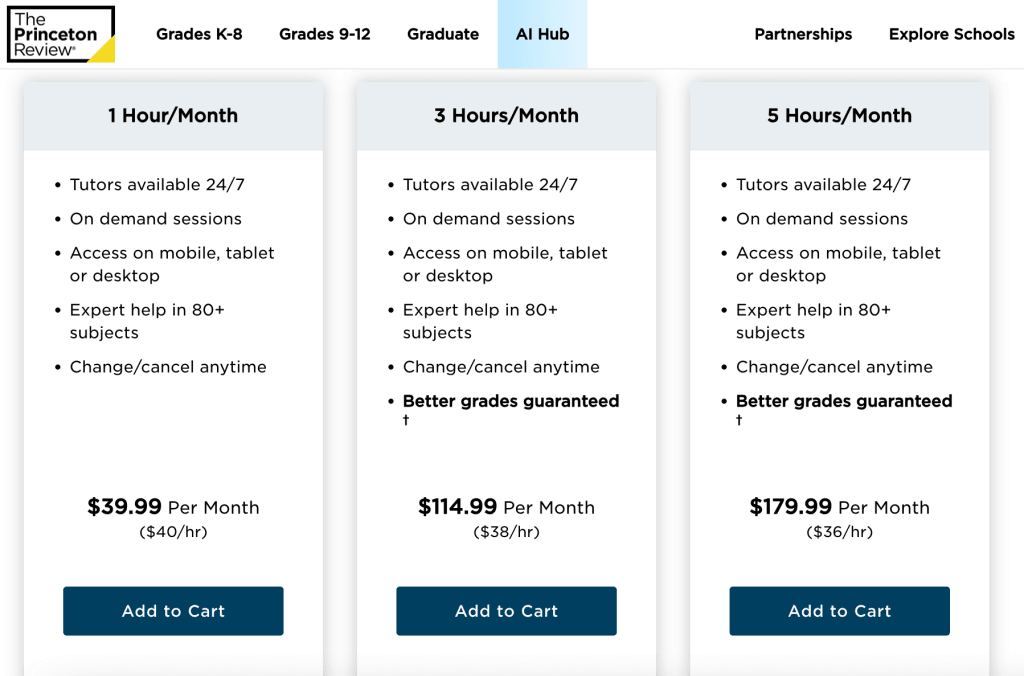Image resolution: width=1024 pixels, height=676 pixels.
Task: Click the Tutors available 24/7 bullet
Action: click(156, 184)
